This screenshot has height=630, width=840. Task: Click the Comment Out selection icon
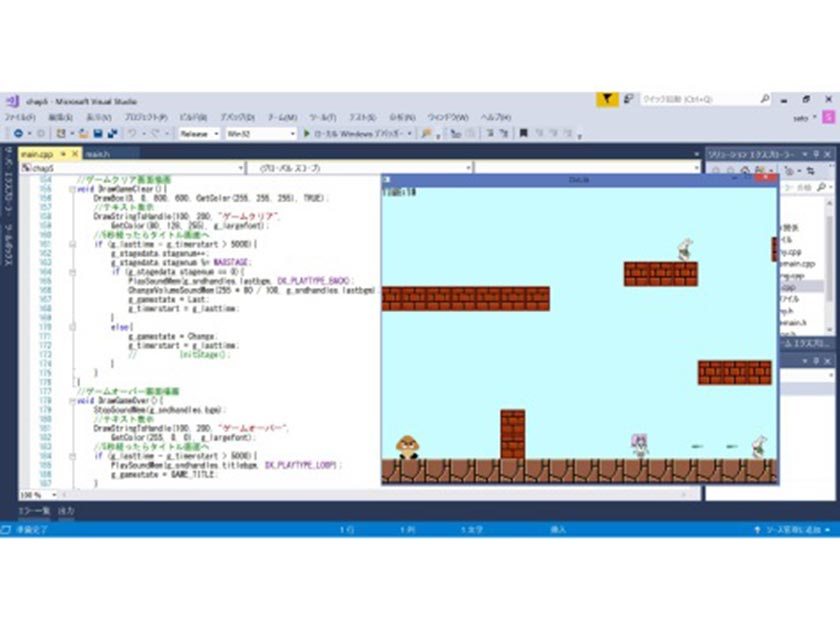tap(490, 133)
